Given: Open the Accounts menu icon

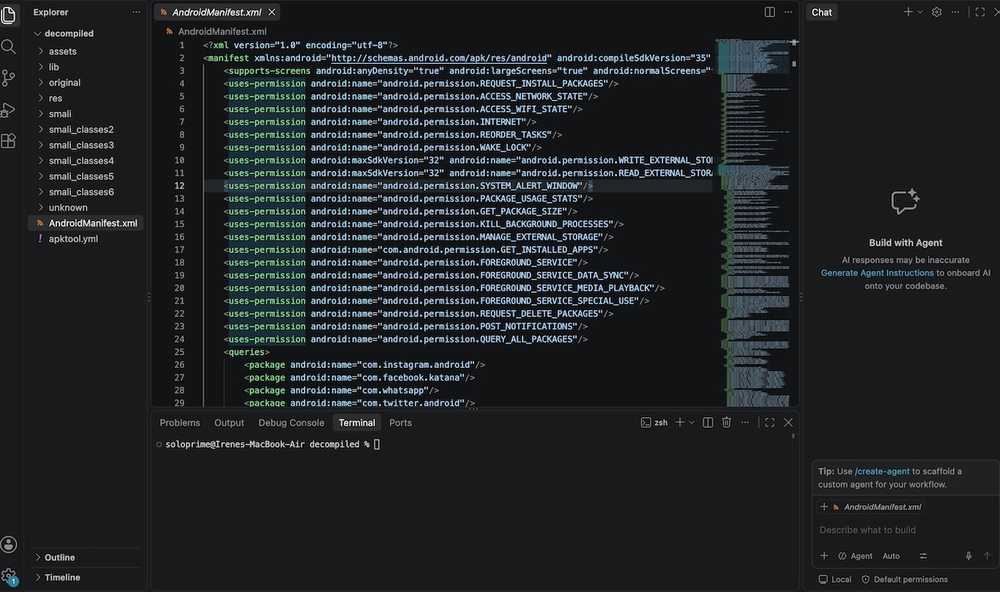Looking at the screenshot, I should [9, 544].
